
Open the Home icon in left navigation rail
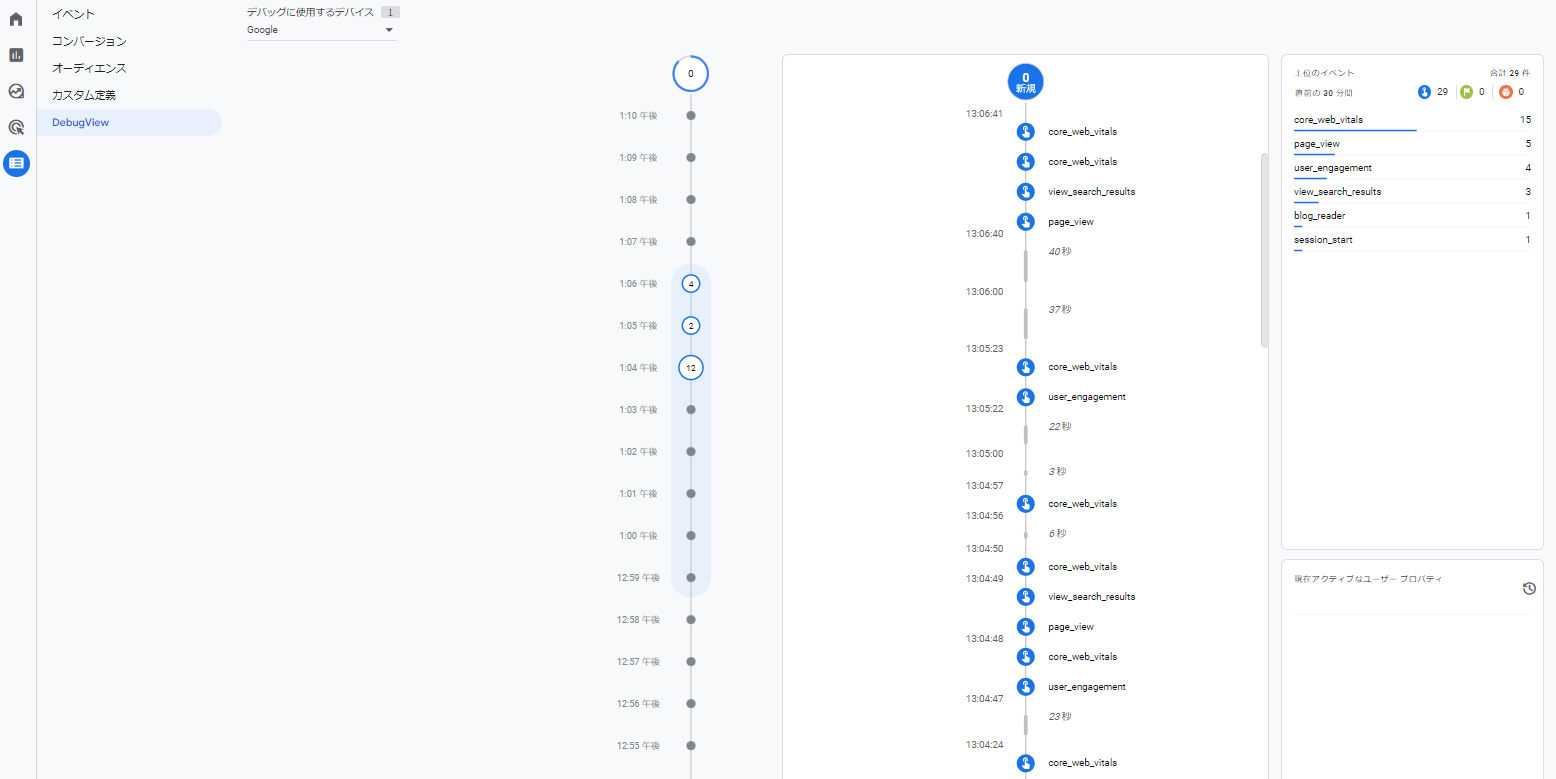[16, 19]
